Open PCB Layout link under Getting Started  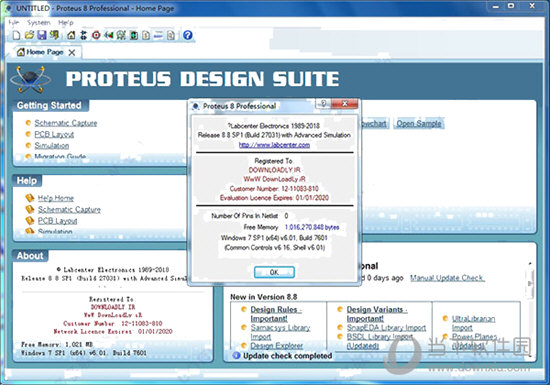[x=54, y=134]
